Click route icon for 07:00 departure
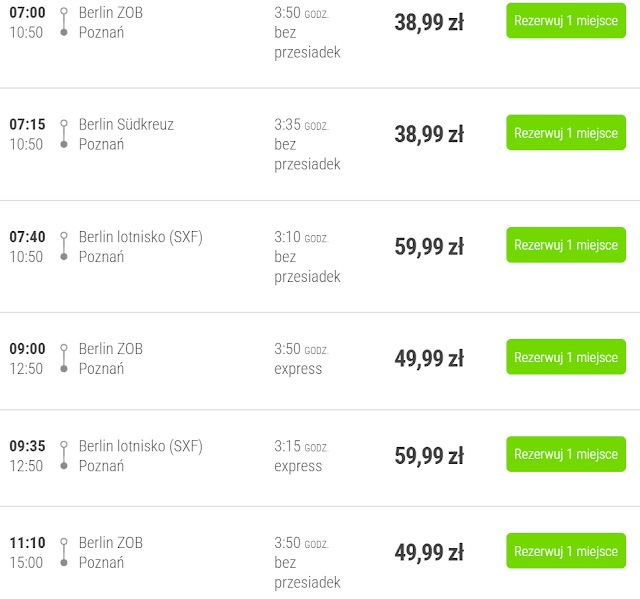The height and width of the screenshot is (599, 640). pyautogui.click(x=64, y=22)
